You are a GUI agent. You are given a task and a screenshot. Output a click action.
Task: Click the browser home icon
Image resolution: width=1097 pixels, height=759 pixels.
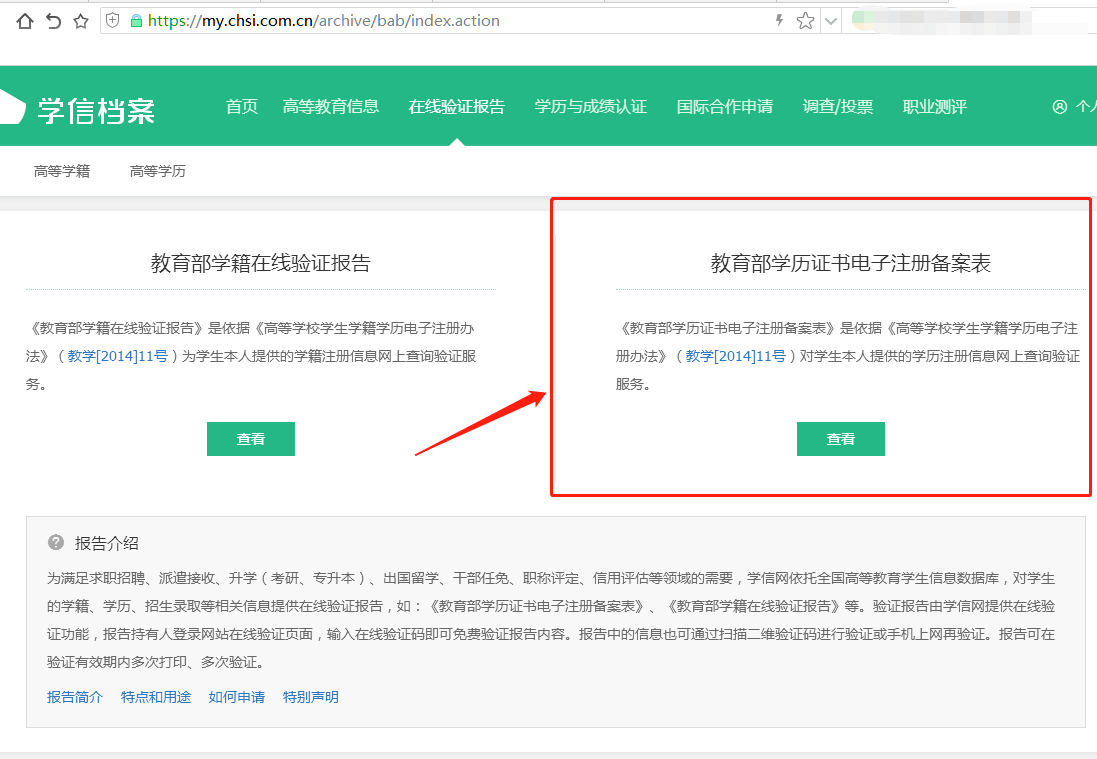[25, 21]
